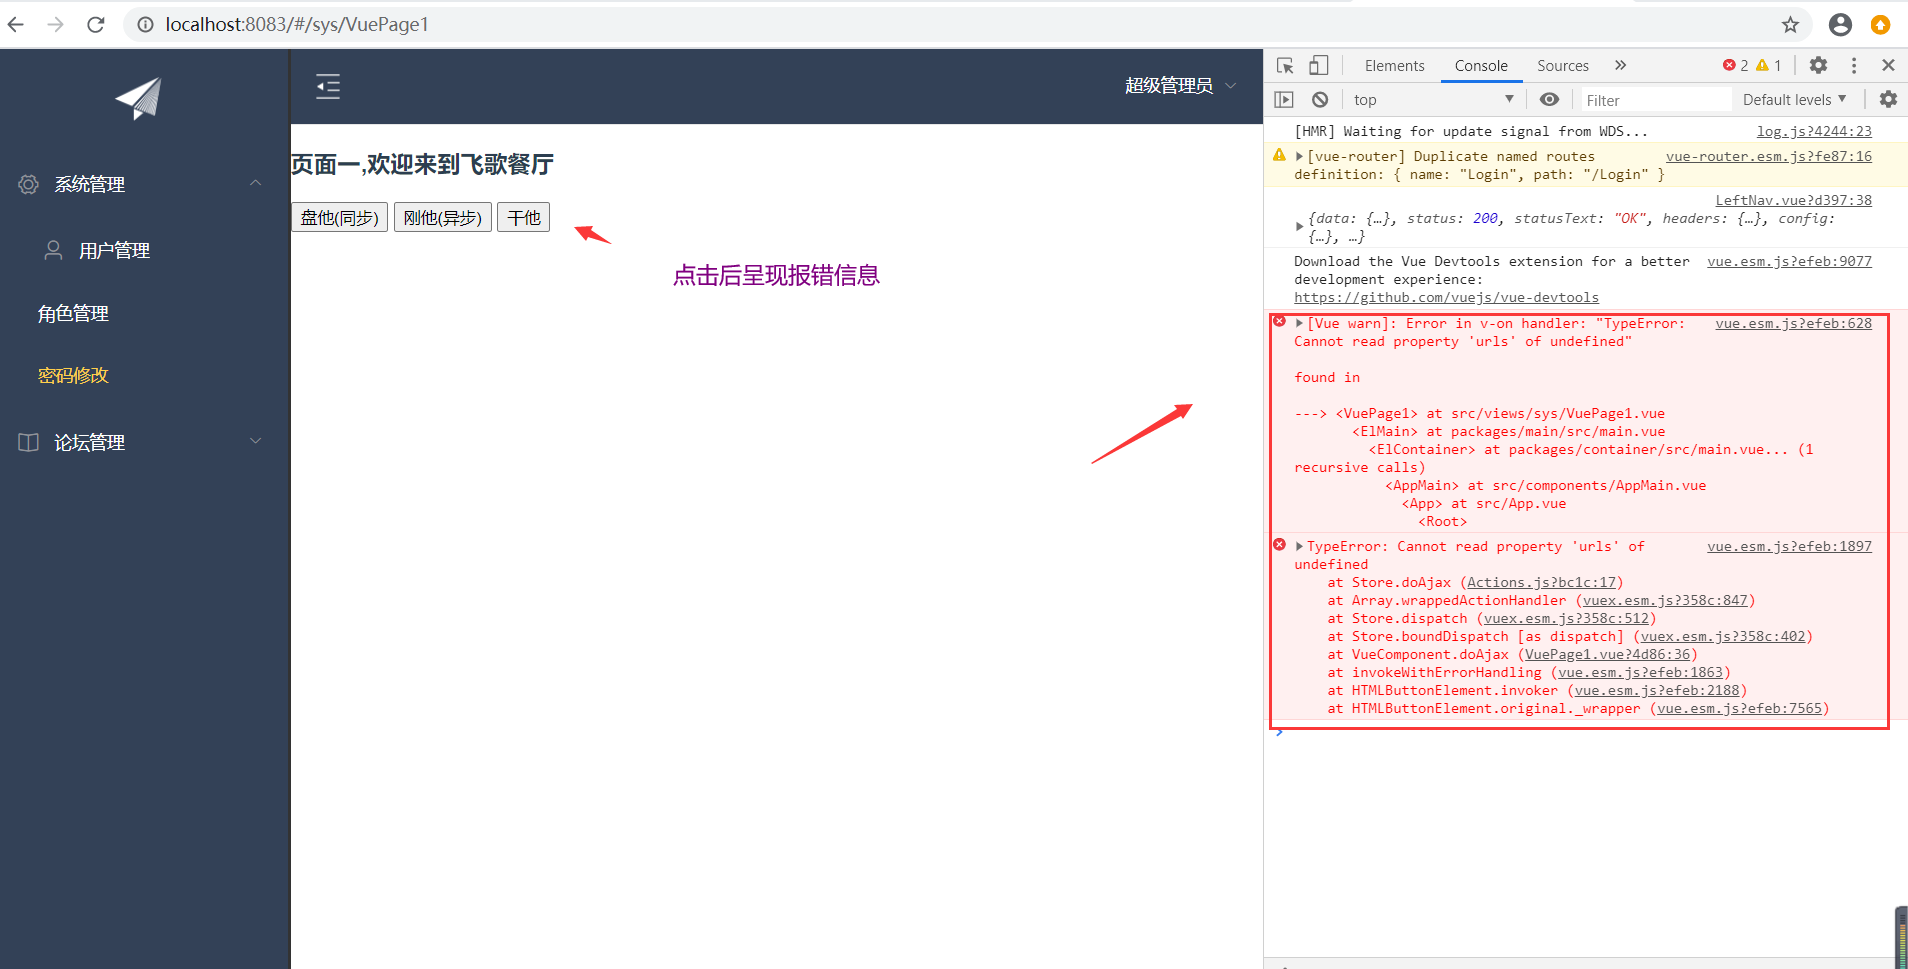The image size is (1908, 969).
Task: Bookmark this page with the star icon
Action: click(x=1790, y=25)
